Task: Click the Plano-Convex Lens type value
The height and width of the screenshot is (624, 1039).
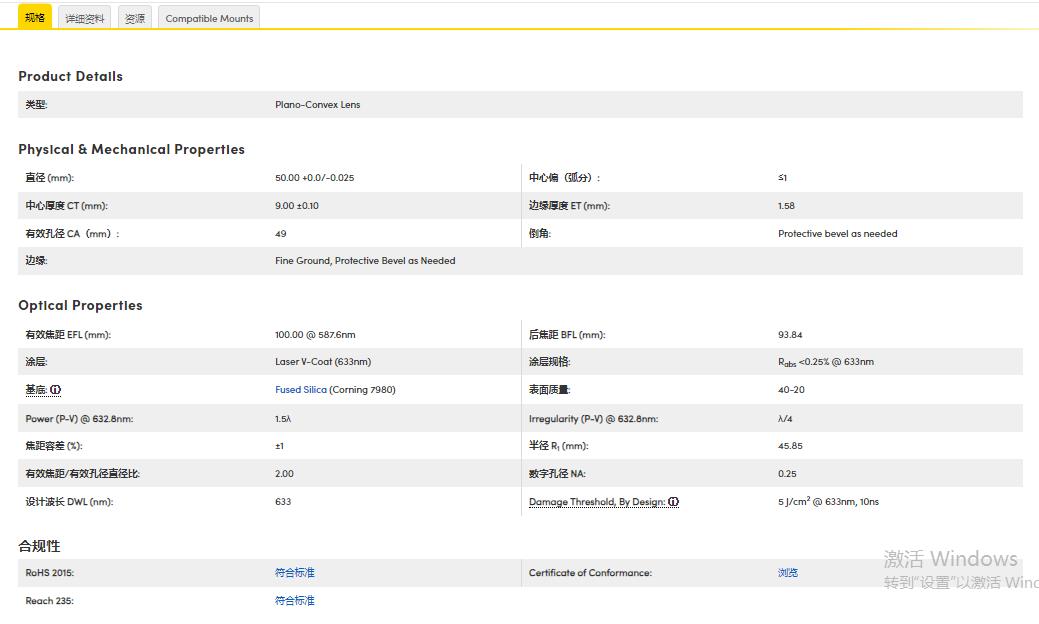Action: point(317,105)
